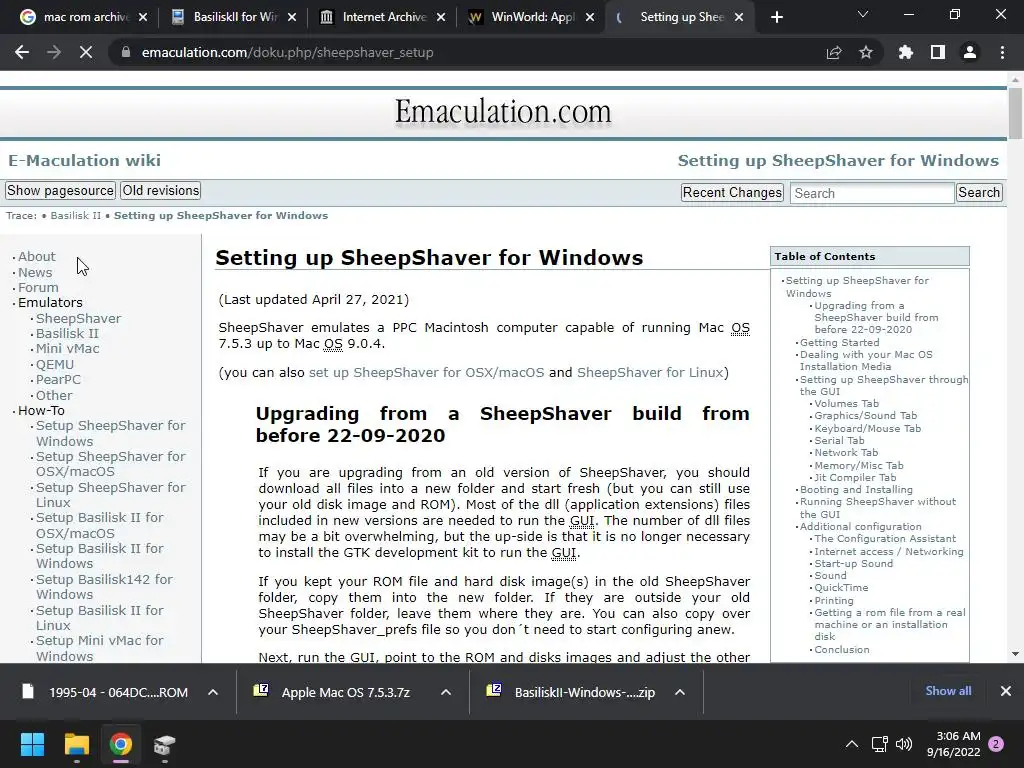Open the share this page icon

[834, 52]
